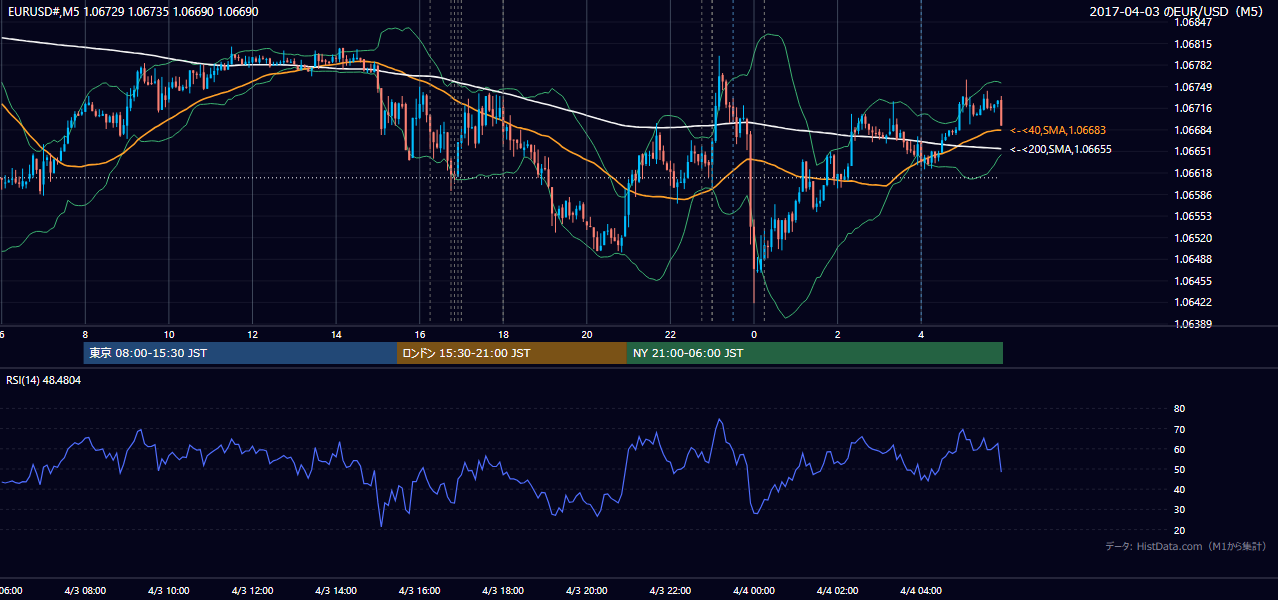Click the 4/4 00:00 time axis label
The height and width of the screenshot is (600, 1278).
coord(754,591)
